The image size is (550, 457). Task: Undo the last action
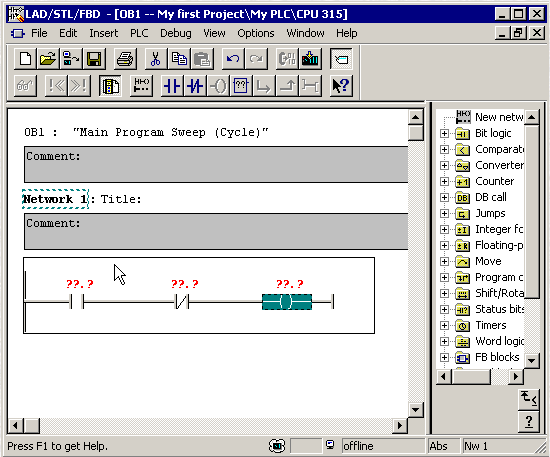(x=233, y=59)
